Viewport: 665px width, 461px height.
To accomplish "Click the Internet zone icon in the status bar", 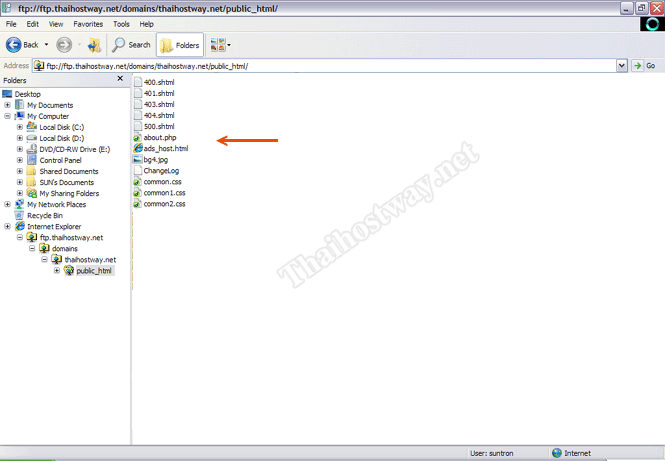I will point(557,453).
